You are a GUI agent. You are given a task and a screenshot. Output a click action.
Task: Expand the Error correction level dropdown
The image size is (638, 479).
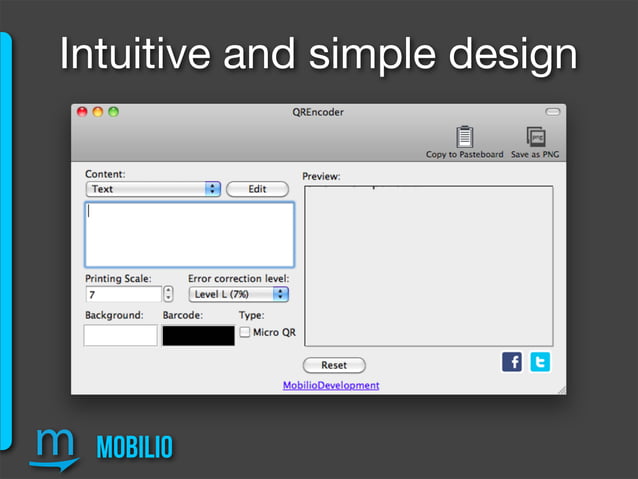[x=239, y=294]
